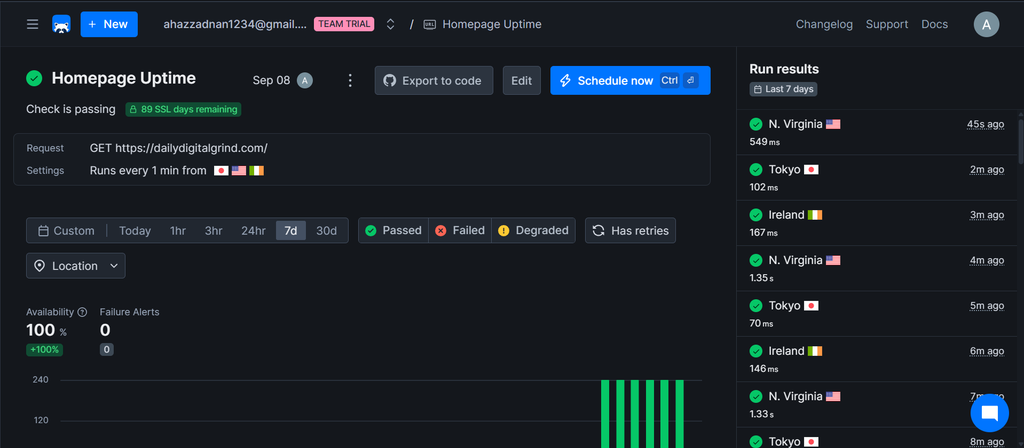
Task: Select the 3hr time range
Action: (214, 231)
